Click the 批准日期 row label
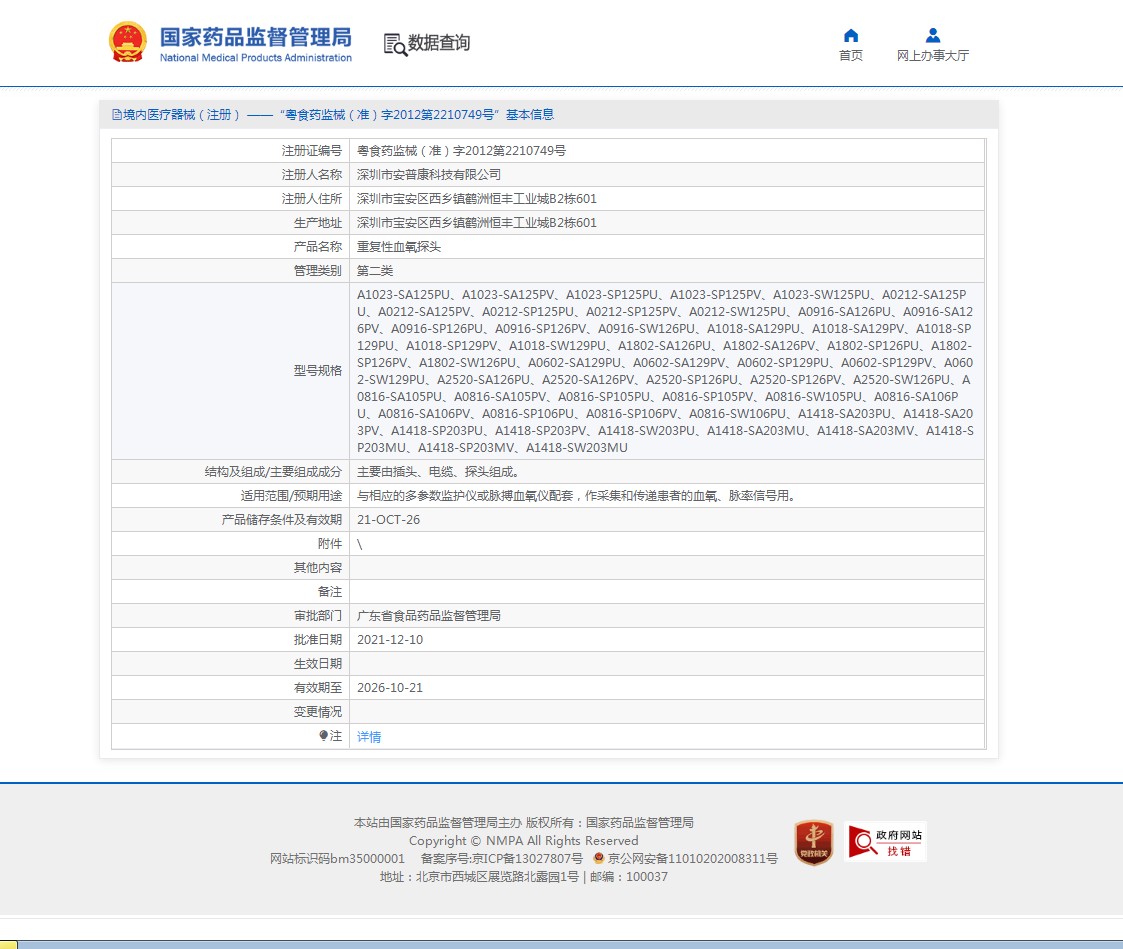The width and height of the screenshot is (1123, 949). 317,640
